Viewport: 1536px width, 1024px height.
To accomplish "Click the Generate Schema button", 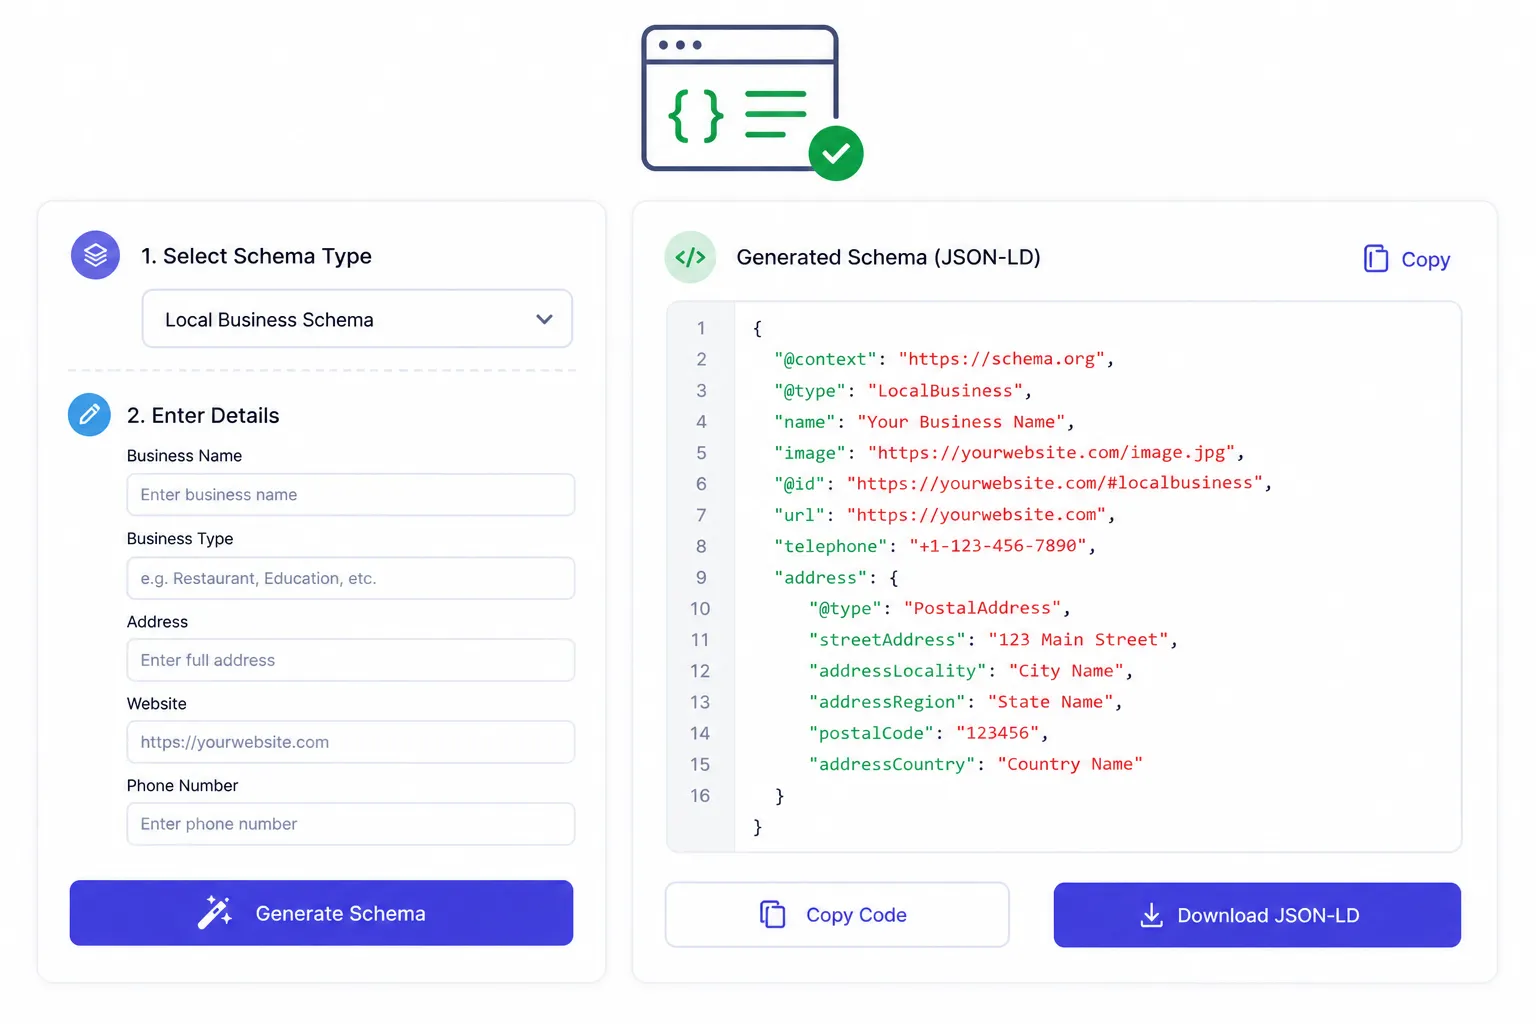I will pyautogui.click(x=321, y=913).
